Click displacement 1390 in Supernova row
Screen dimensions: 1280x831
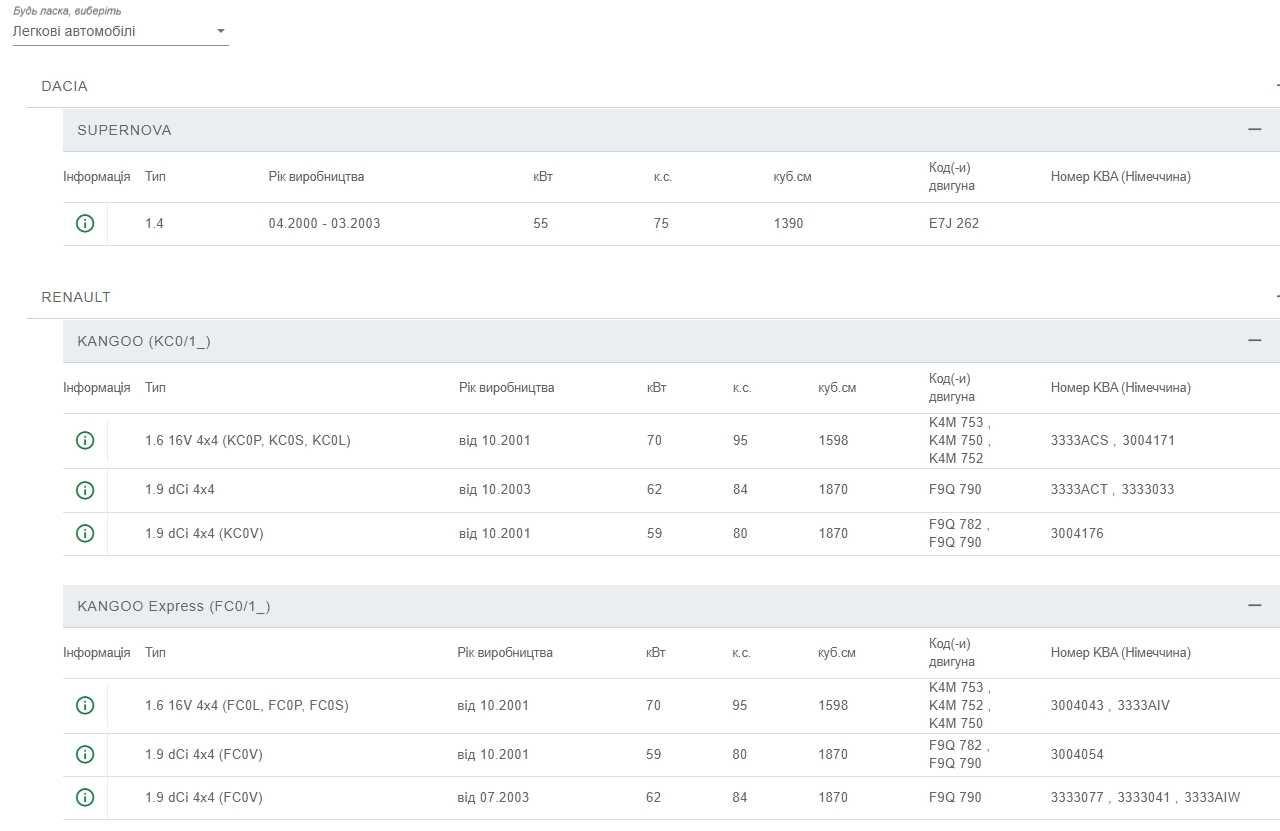point(788,223)
